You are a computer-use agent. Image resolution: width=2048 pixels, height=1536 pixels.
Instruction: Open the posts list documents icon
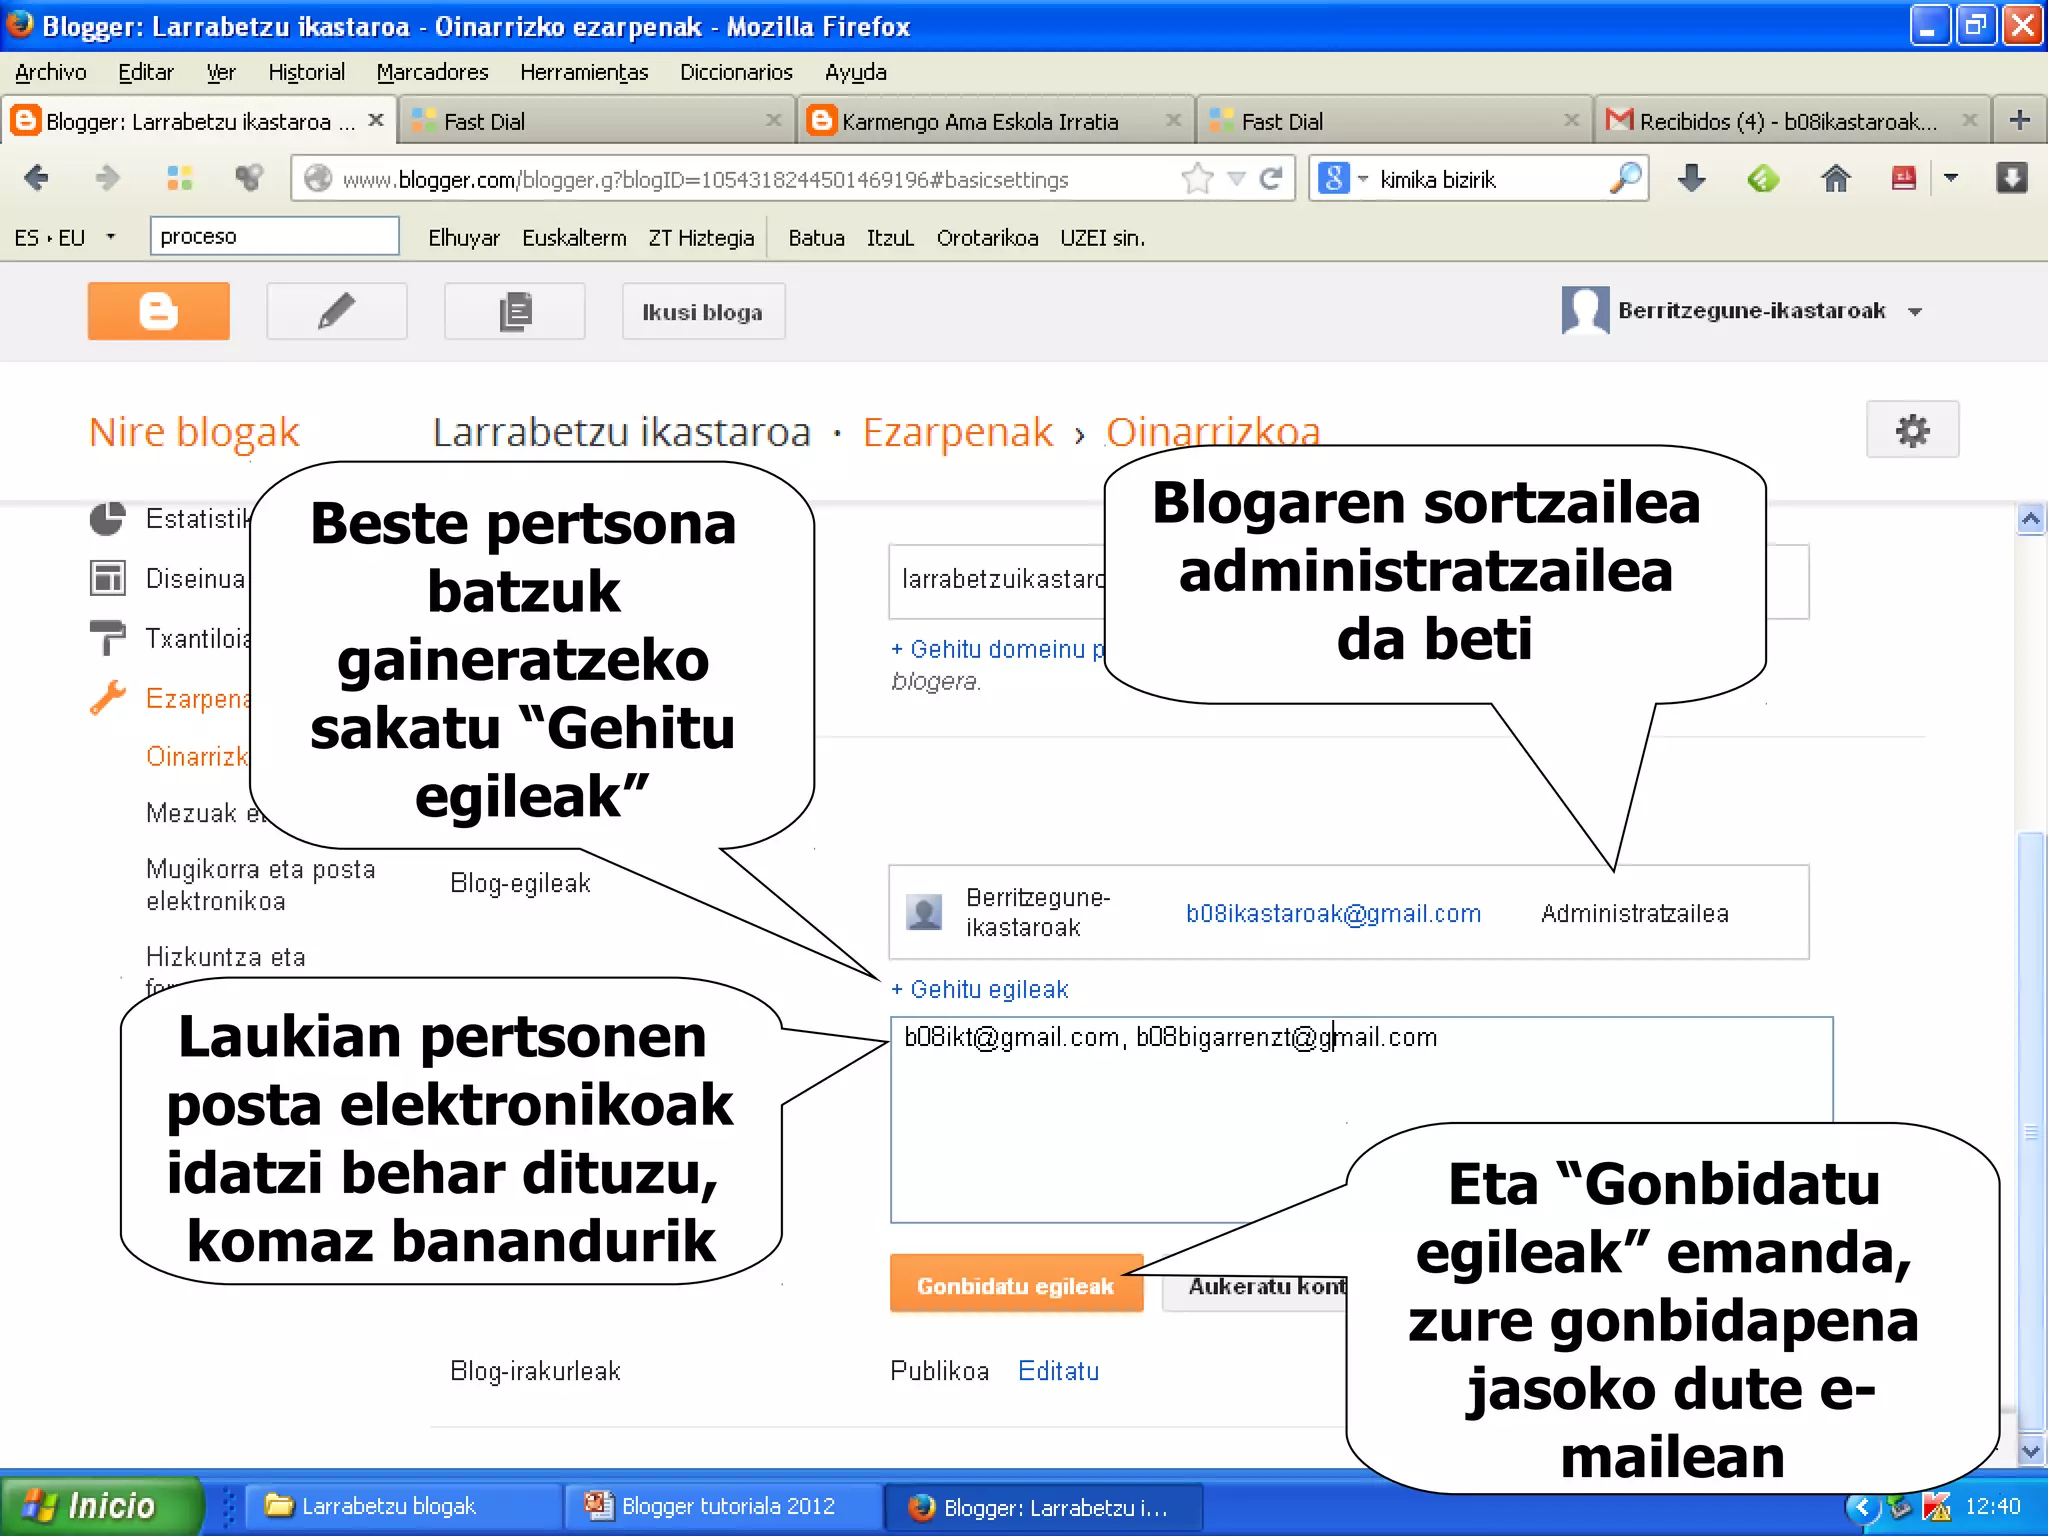(514, 311)
